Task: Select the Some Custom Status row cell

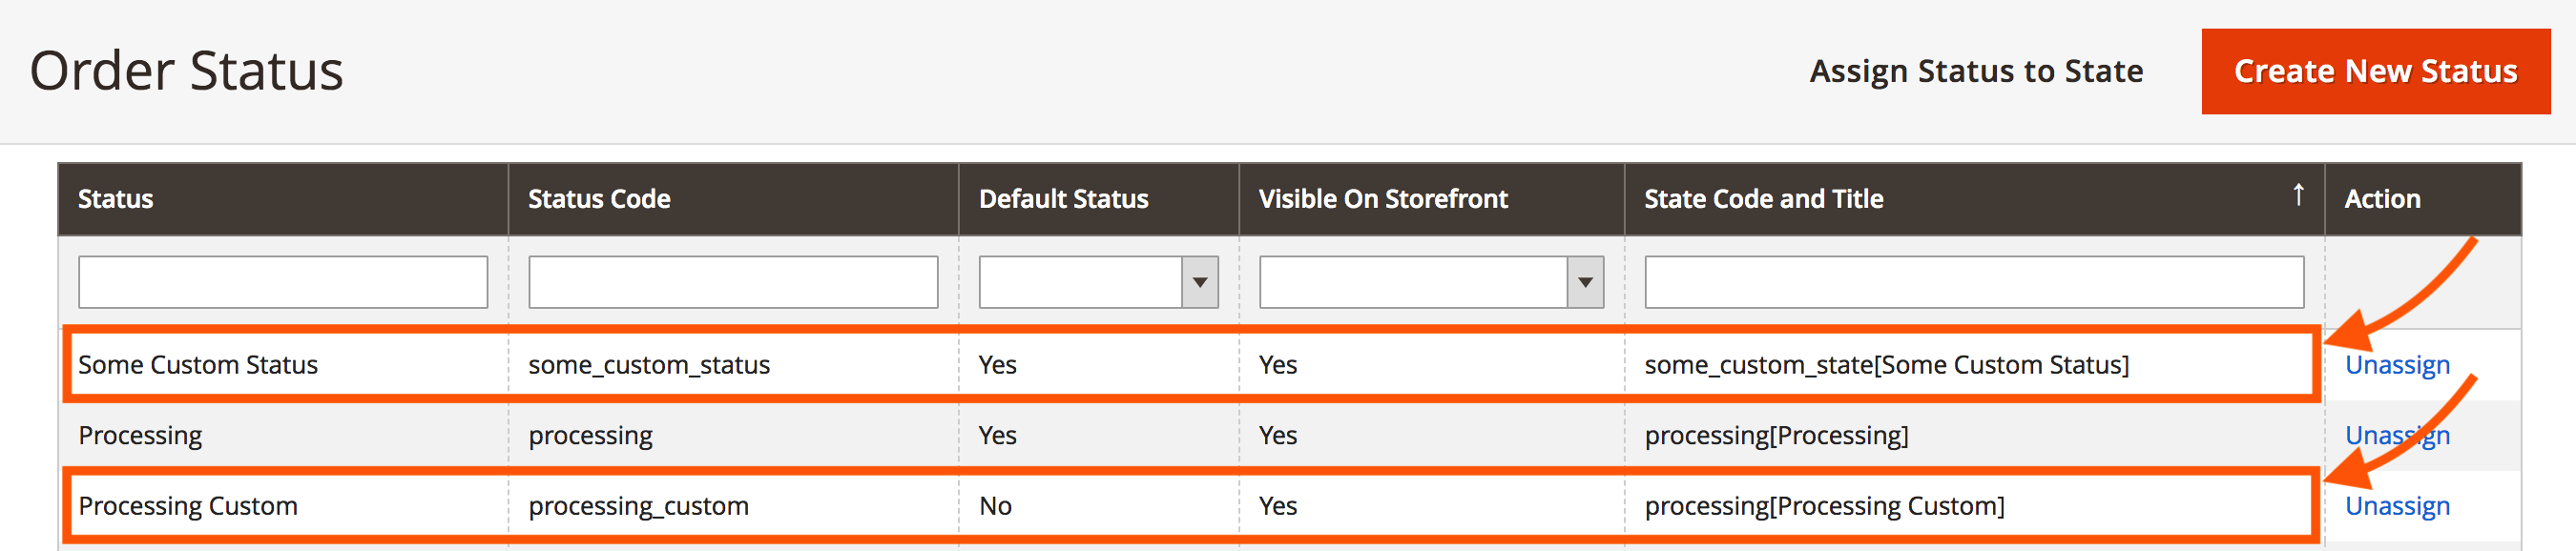Action: (x=198, y=365)
